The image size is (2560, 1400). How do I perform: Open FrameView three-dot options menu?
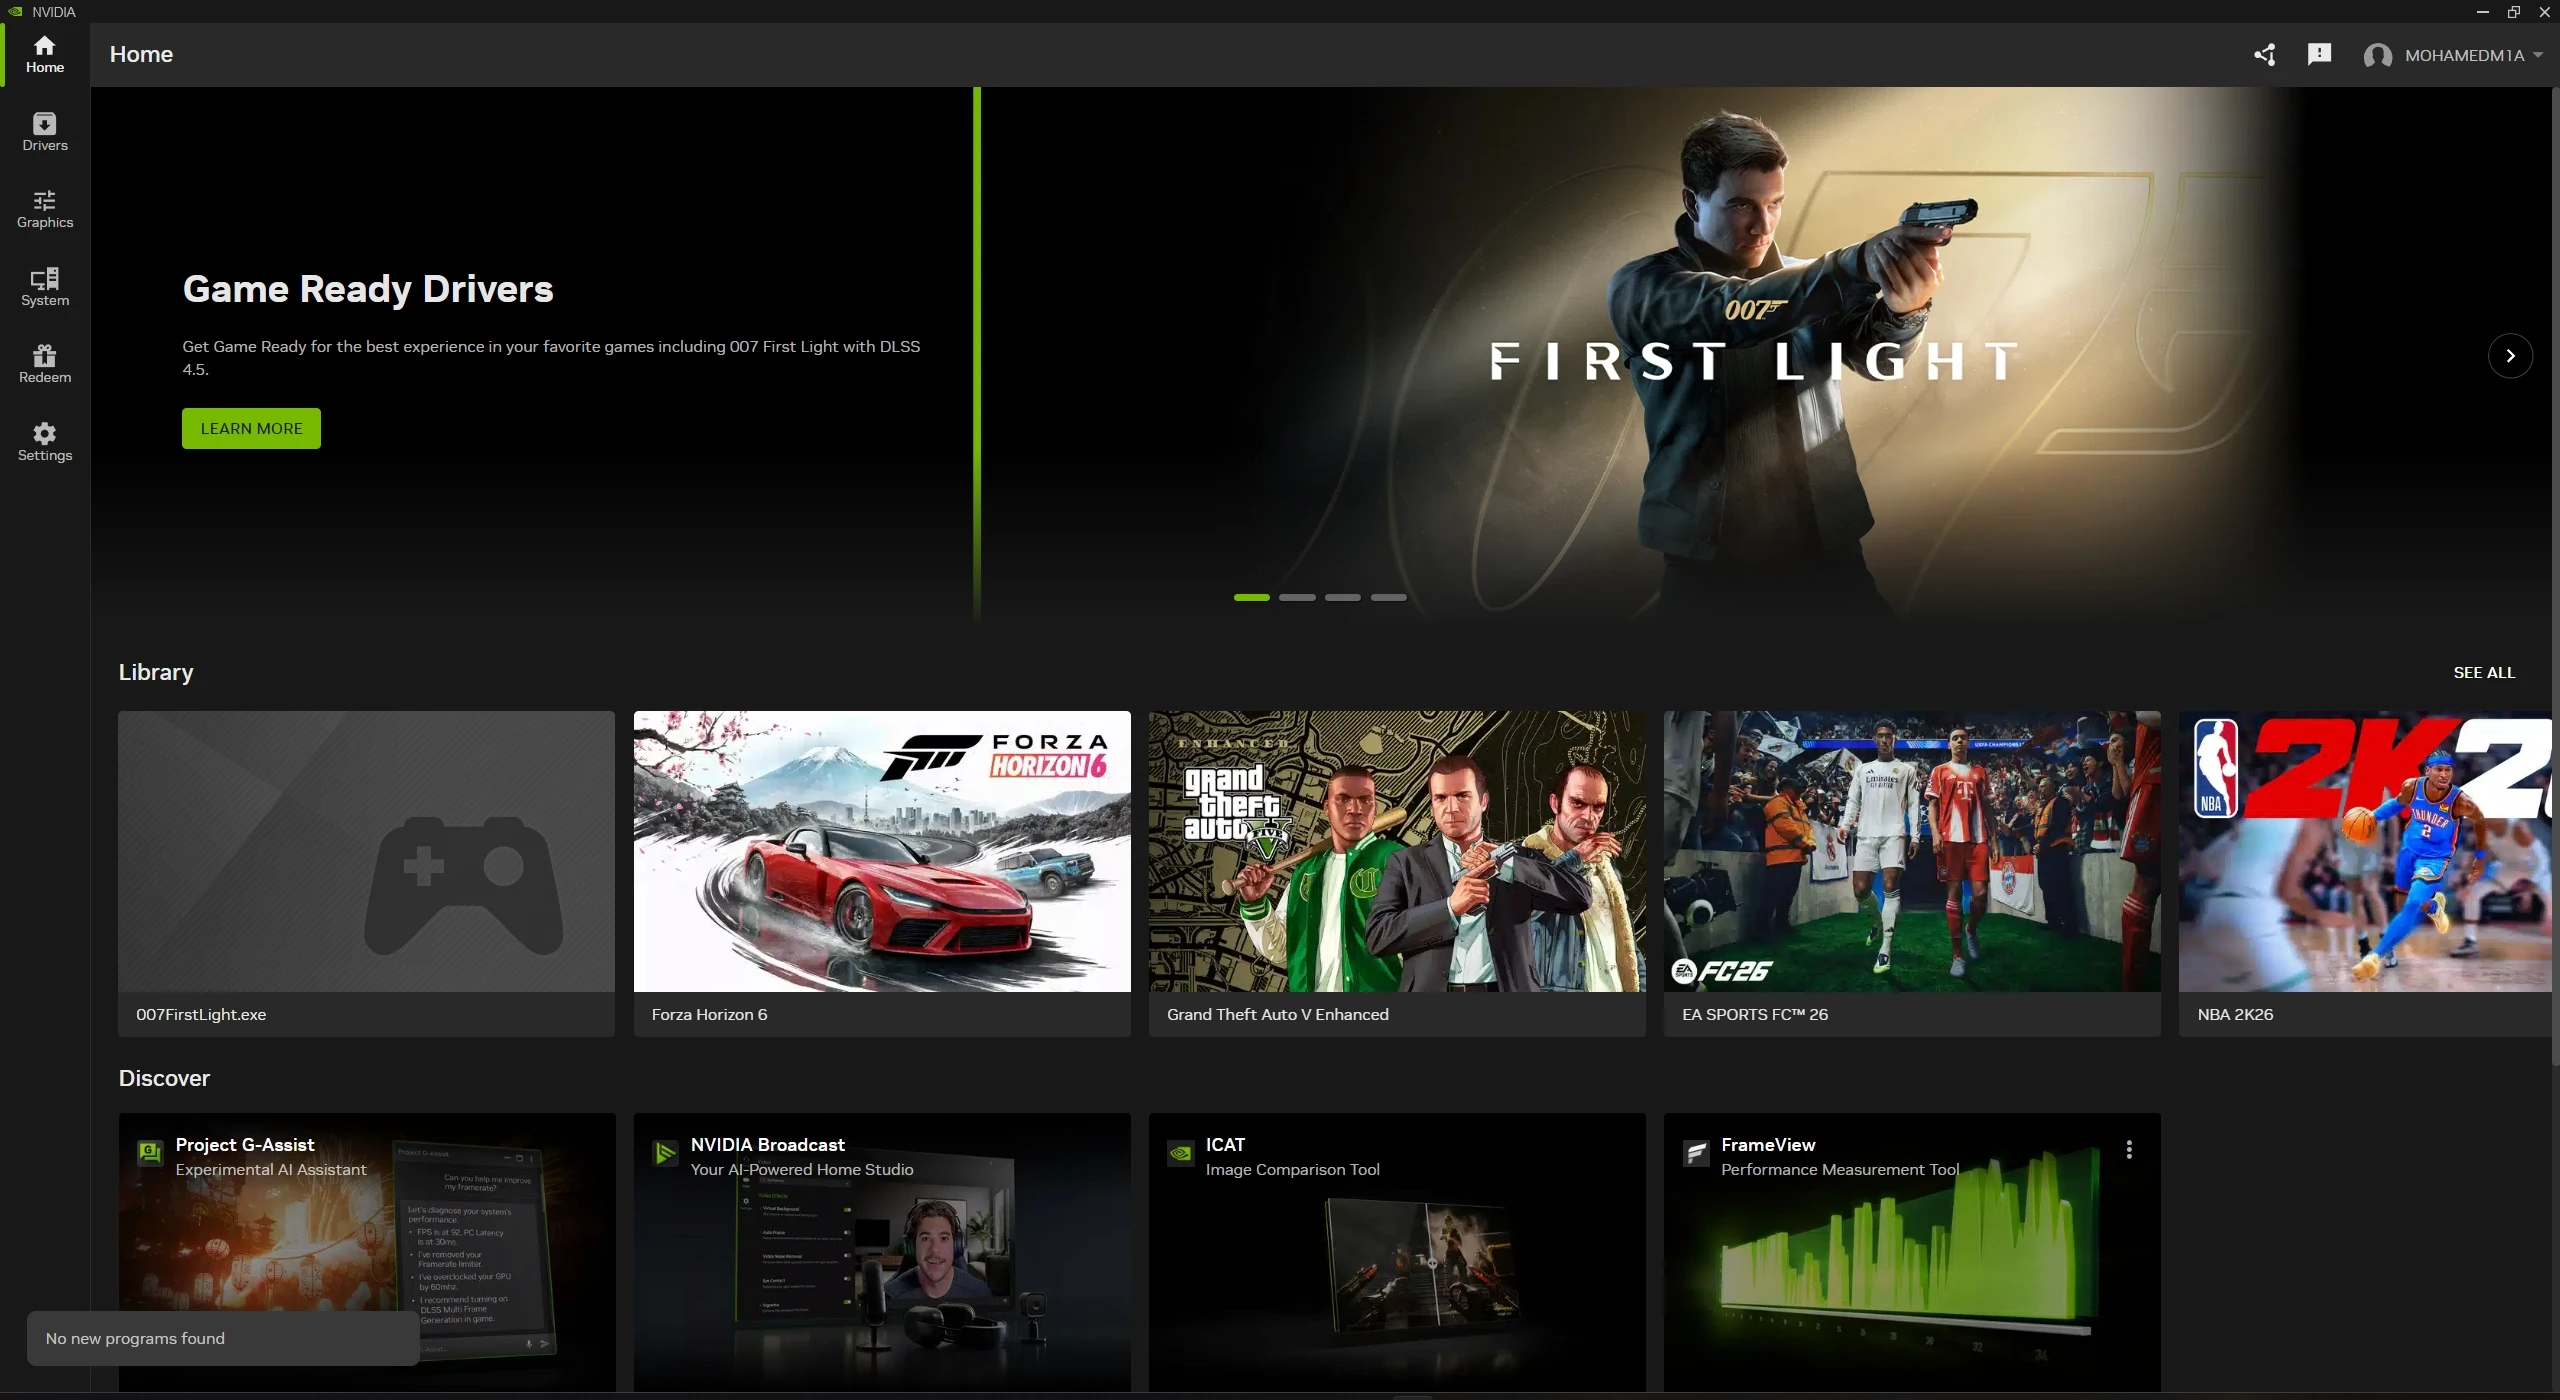(2129, 1150)
